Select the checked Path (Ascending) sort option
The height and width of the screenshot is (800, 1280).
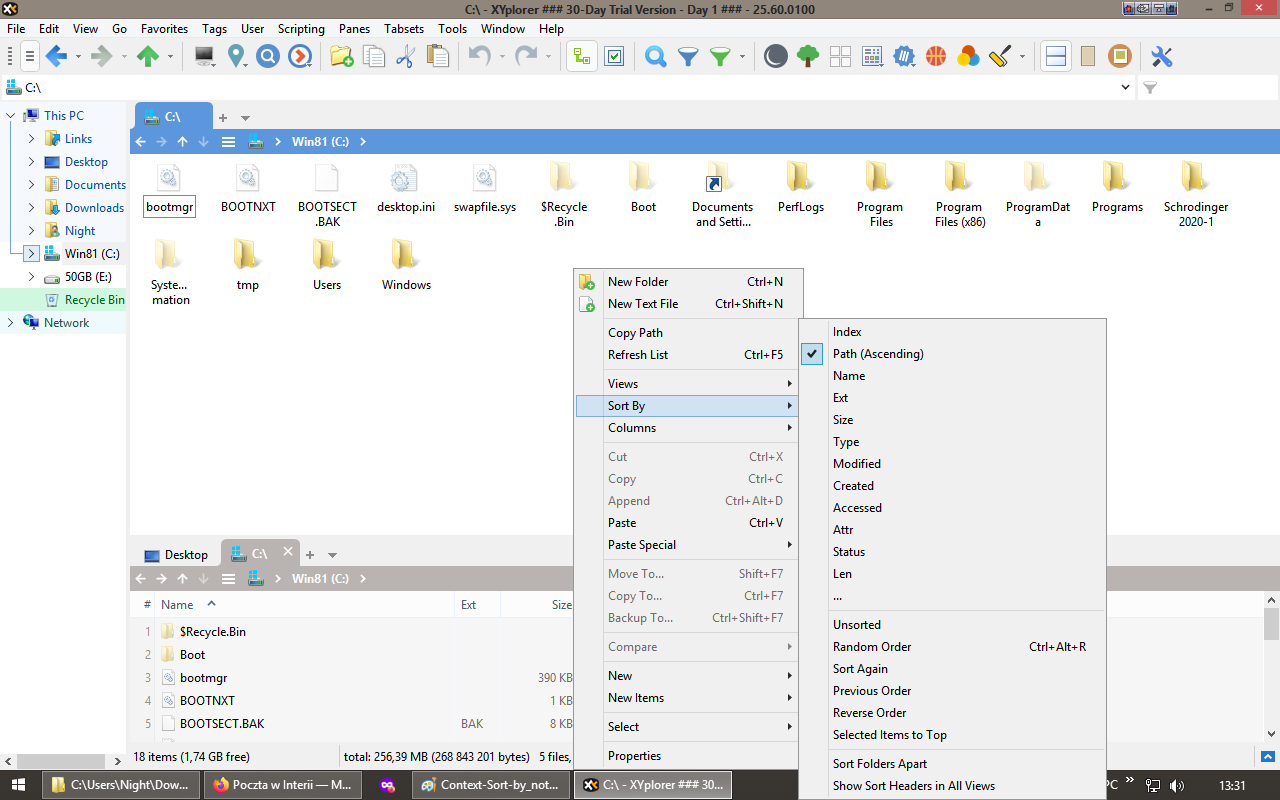pos(878,354)
